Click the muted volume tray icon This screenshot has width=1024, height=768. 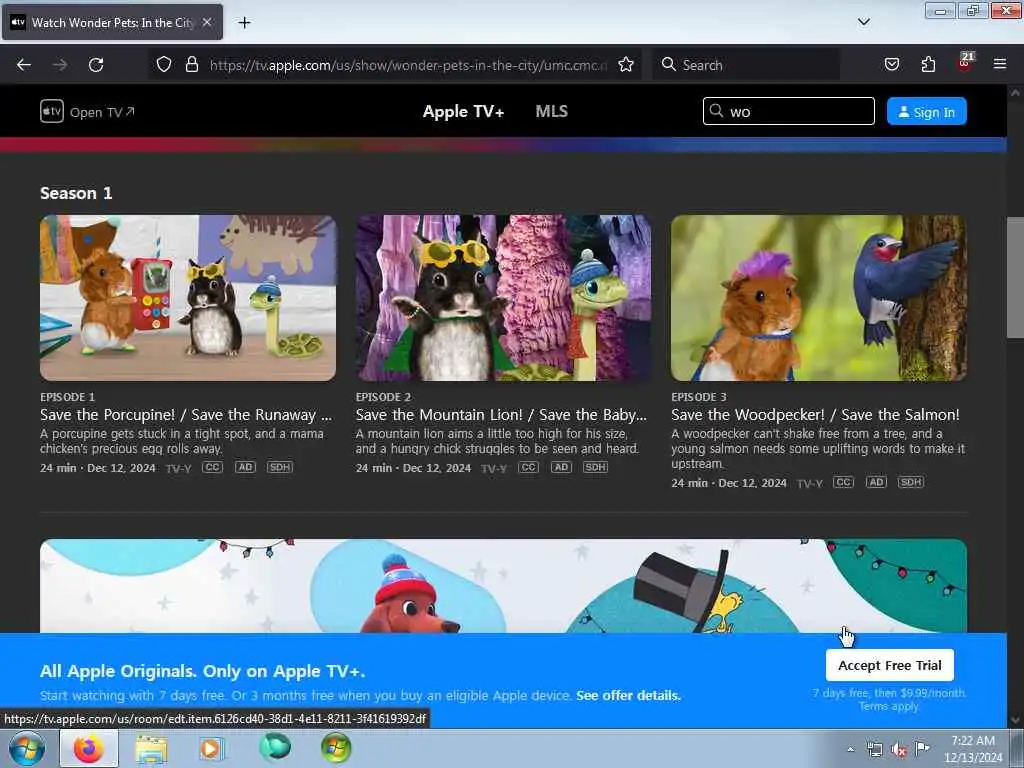(899, 749)
